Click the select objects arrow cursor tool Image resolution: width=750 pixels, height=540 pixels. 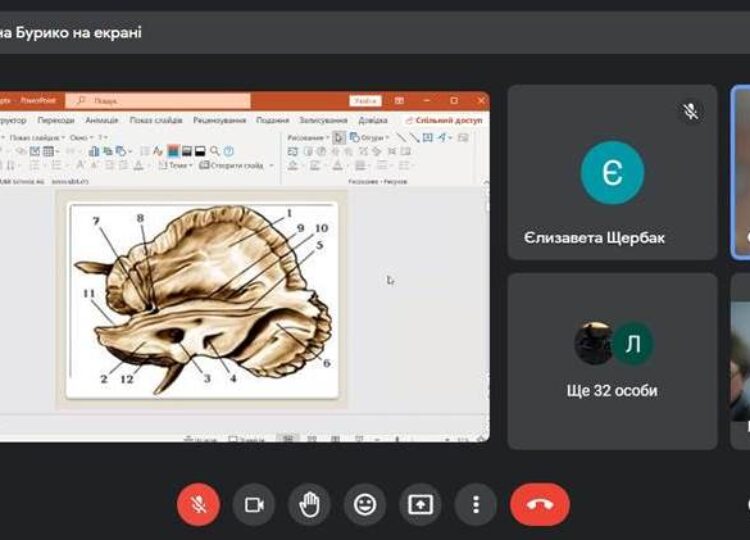pyautogui.click(x=339, y=138)
